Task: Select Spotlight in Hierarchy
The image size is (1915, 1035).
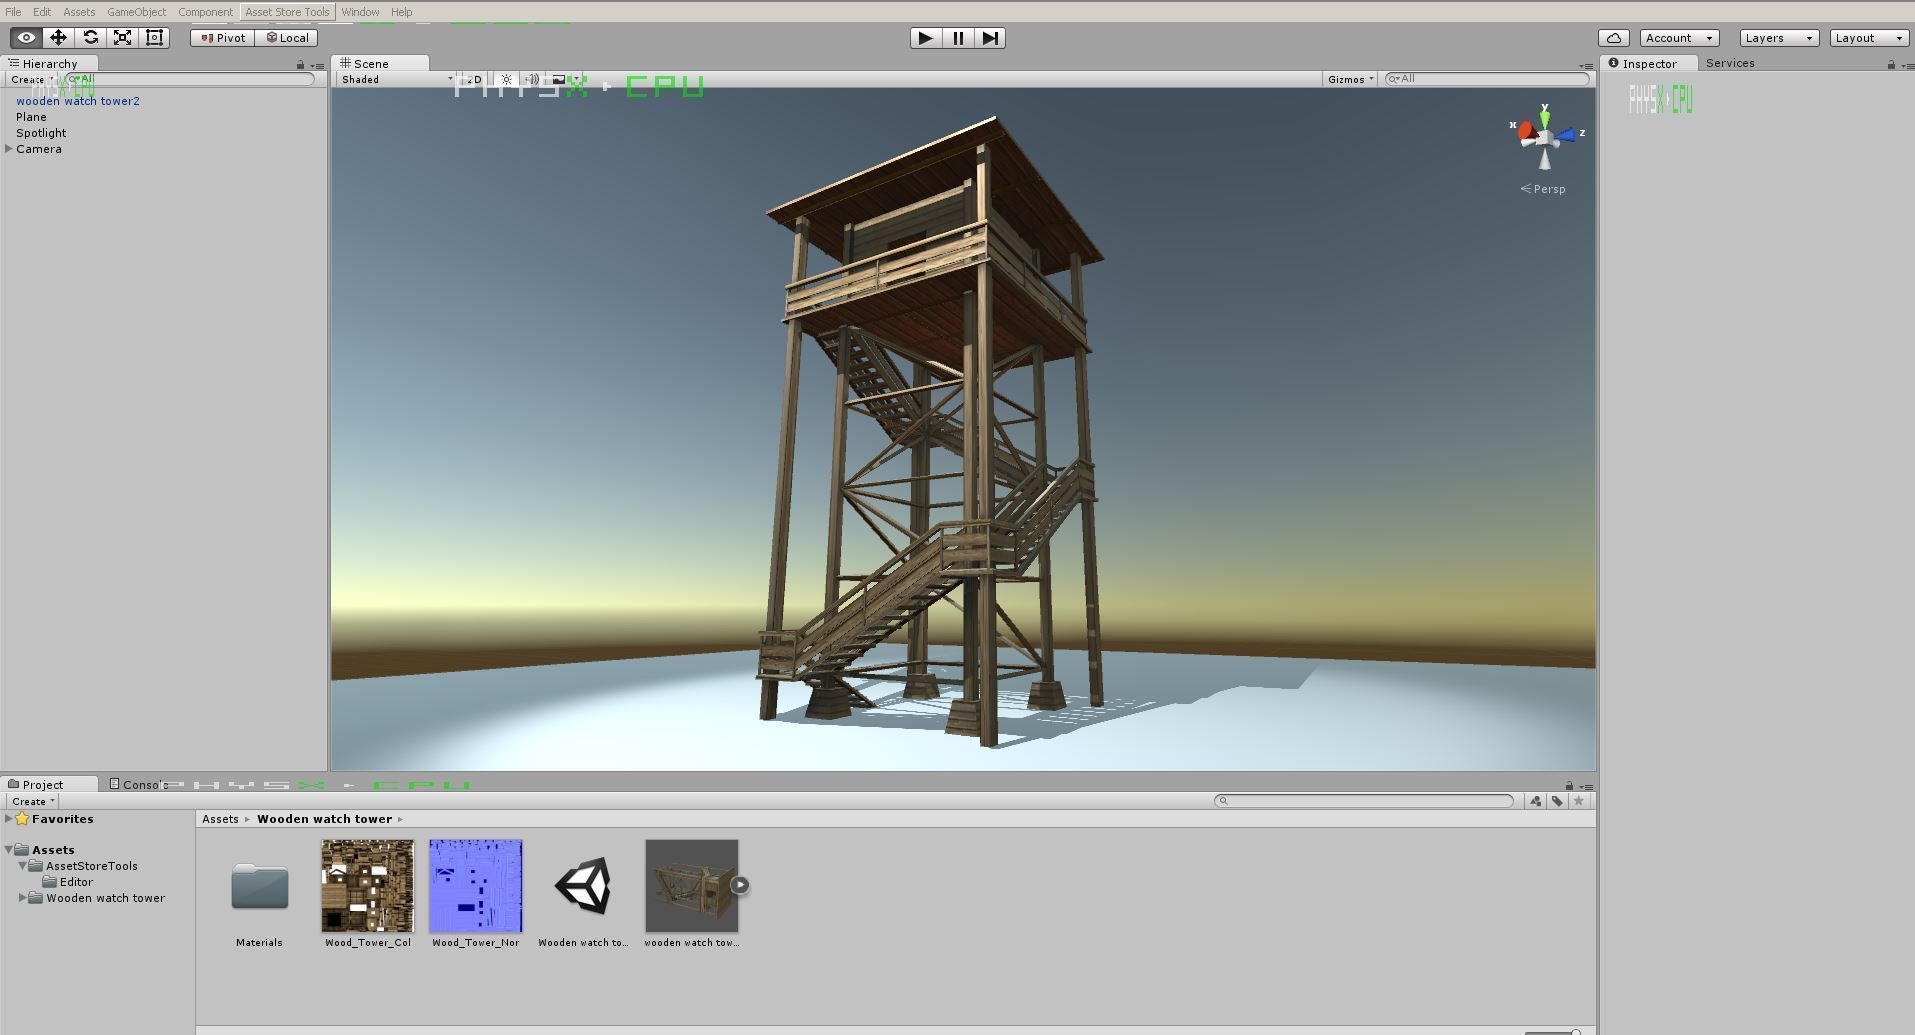Action: (41, 133)
